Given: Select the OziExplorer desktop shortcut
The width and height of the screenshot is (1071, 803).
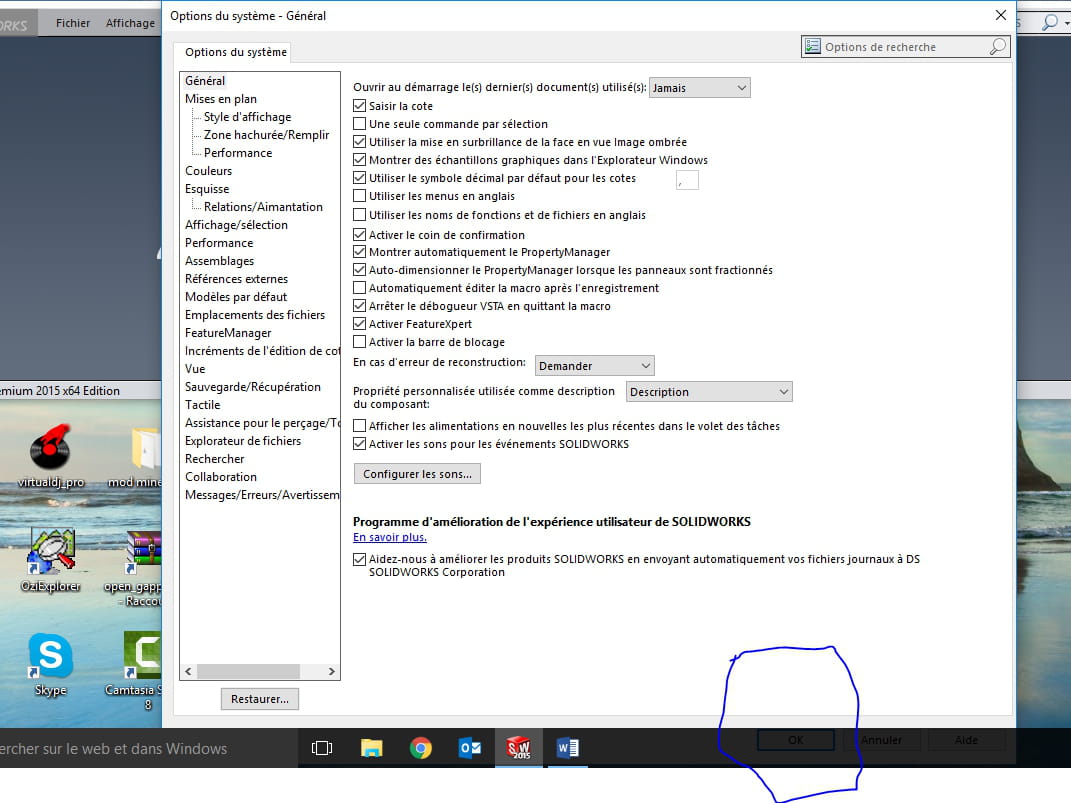Looking at the screenshot, I should pos(51,561).
